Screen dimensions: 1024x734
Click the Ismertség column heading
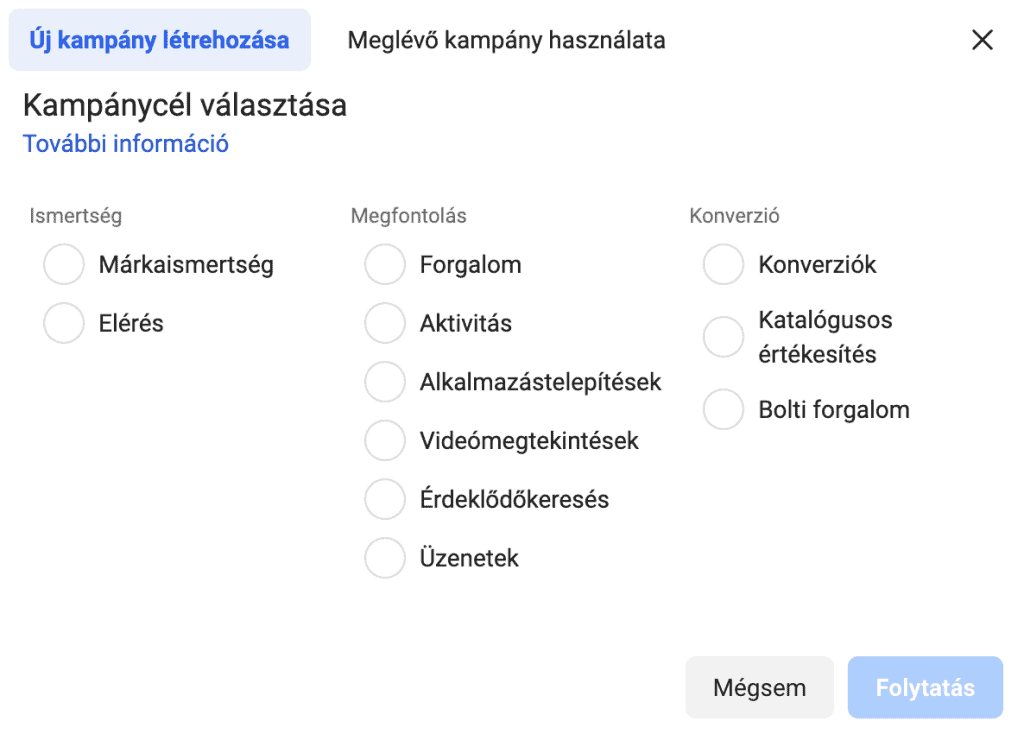pos(76,216)
